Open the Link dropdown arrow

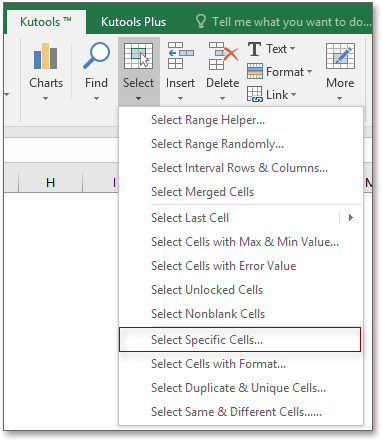[293, 95]
